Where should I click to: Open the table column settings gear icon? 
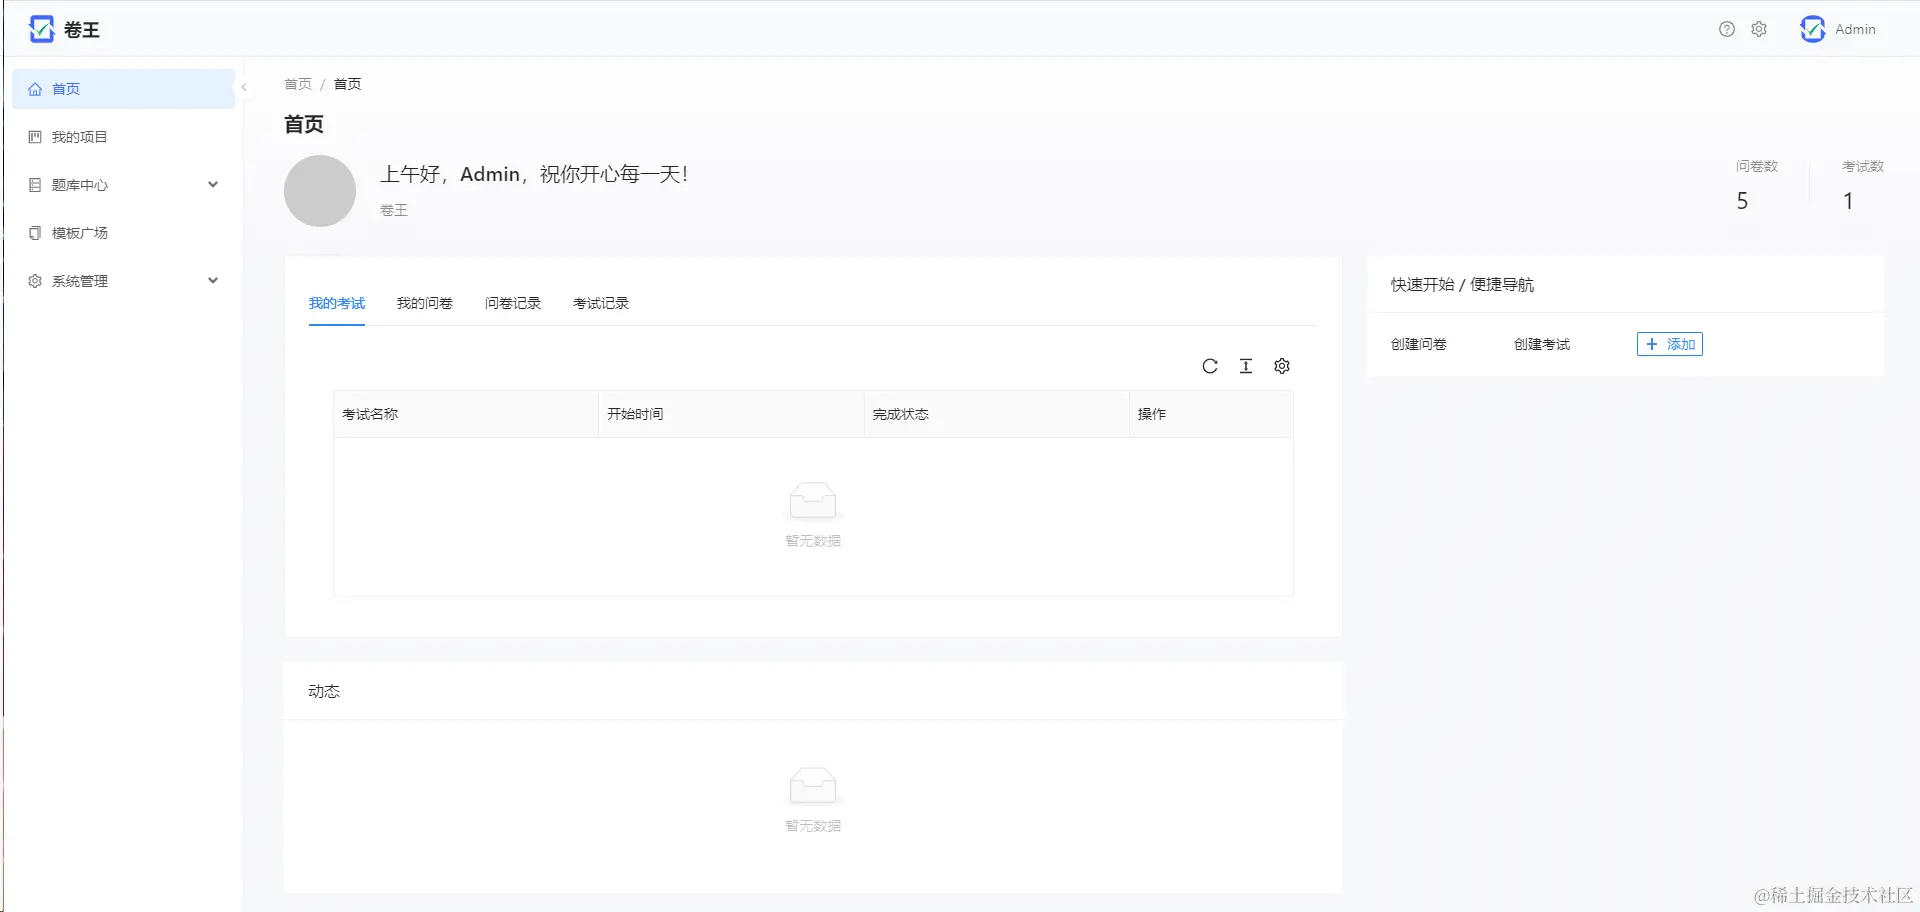pyautogui.click(x=1282, y=366)
